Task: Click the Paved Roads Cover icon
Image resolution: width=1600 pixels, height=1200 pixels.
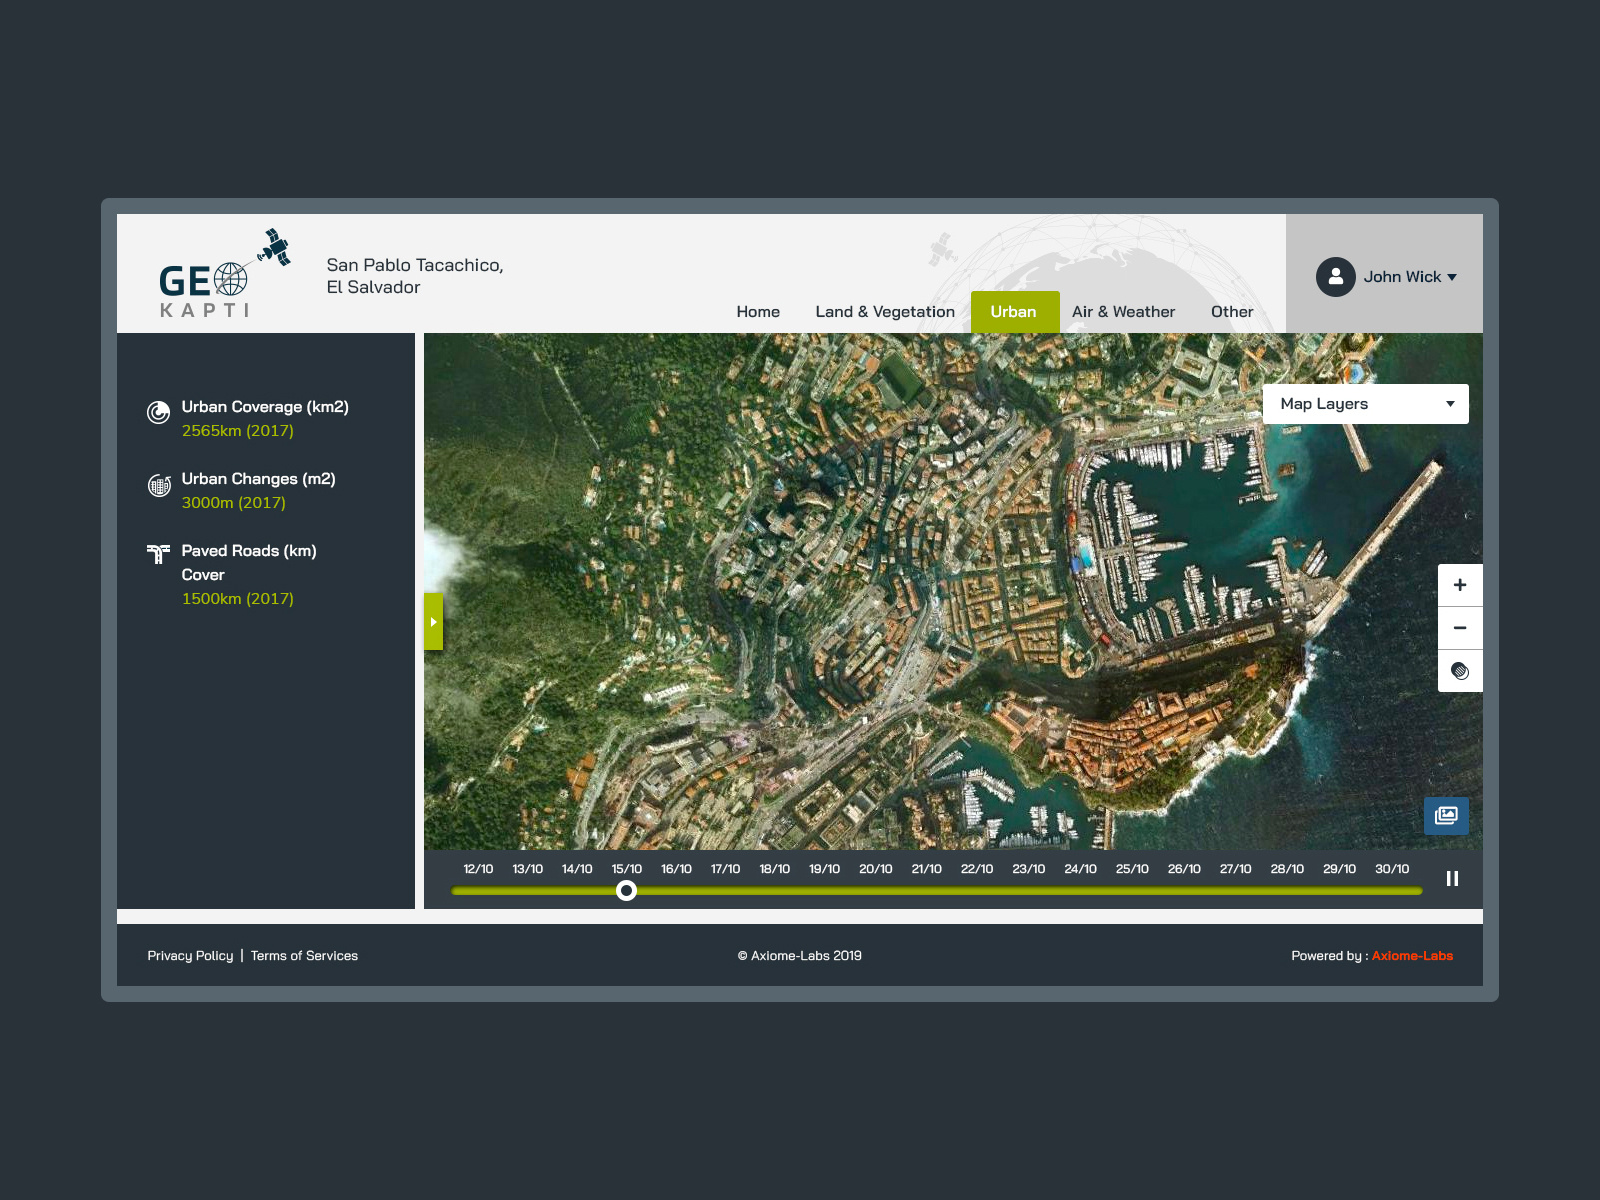Action: click(159, 552)
